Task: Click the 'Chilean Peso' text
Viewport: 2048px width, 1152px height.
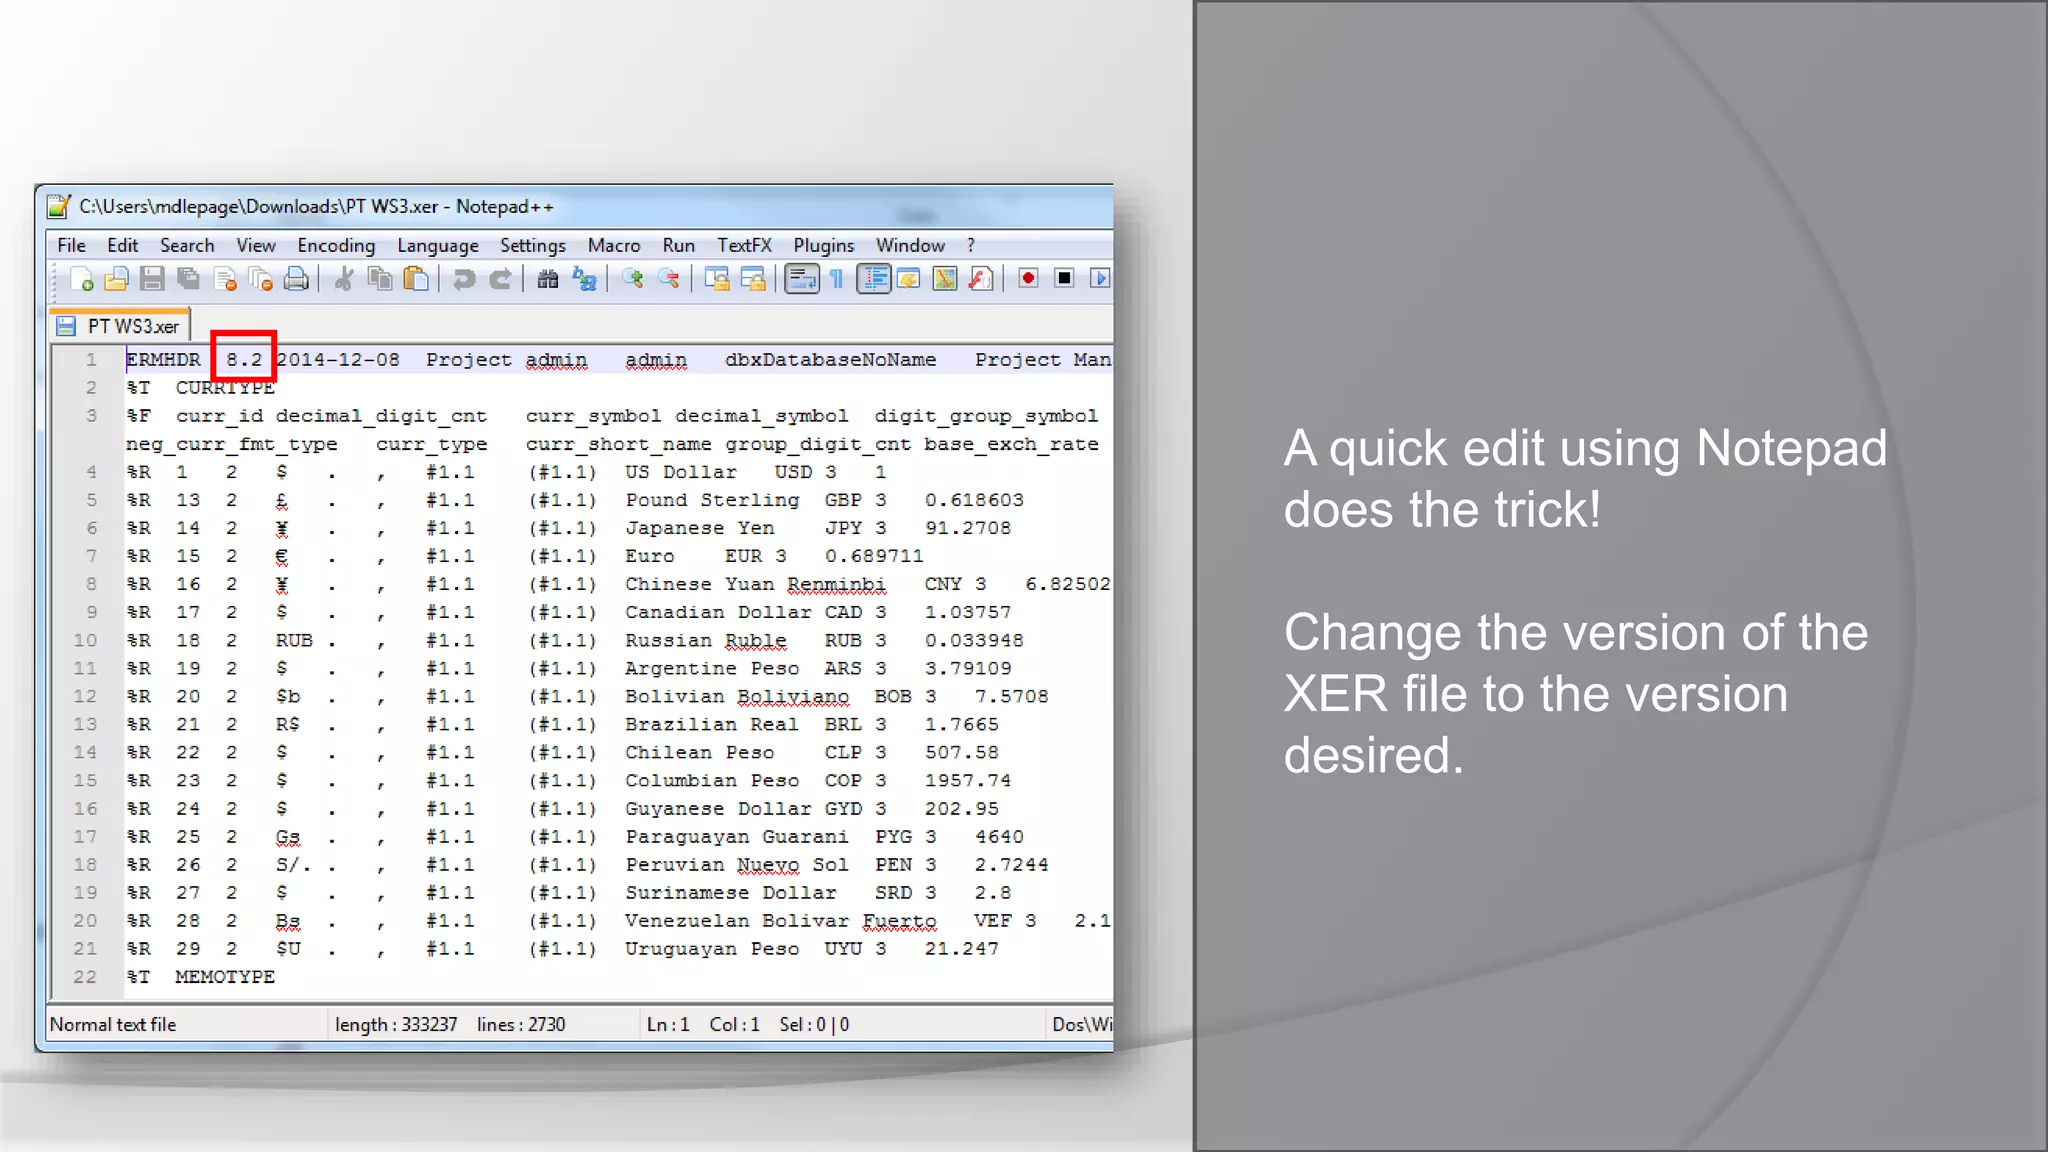Action: click(x=700, y=752)
